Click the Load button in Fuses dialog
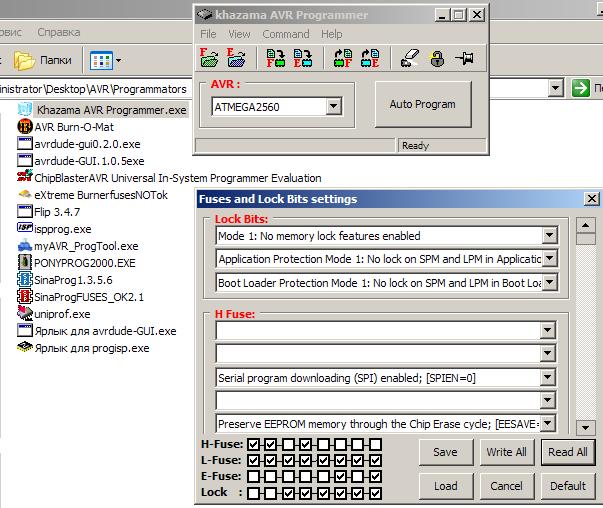Image resolution: width=603 pixels, height=508 pixels. (x=445, y=486)
